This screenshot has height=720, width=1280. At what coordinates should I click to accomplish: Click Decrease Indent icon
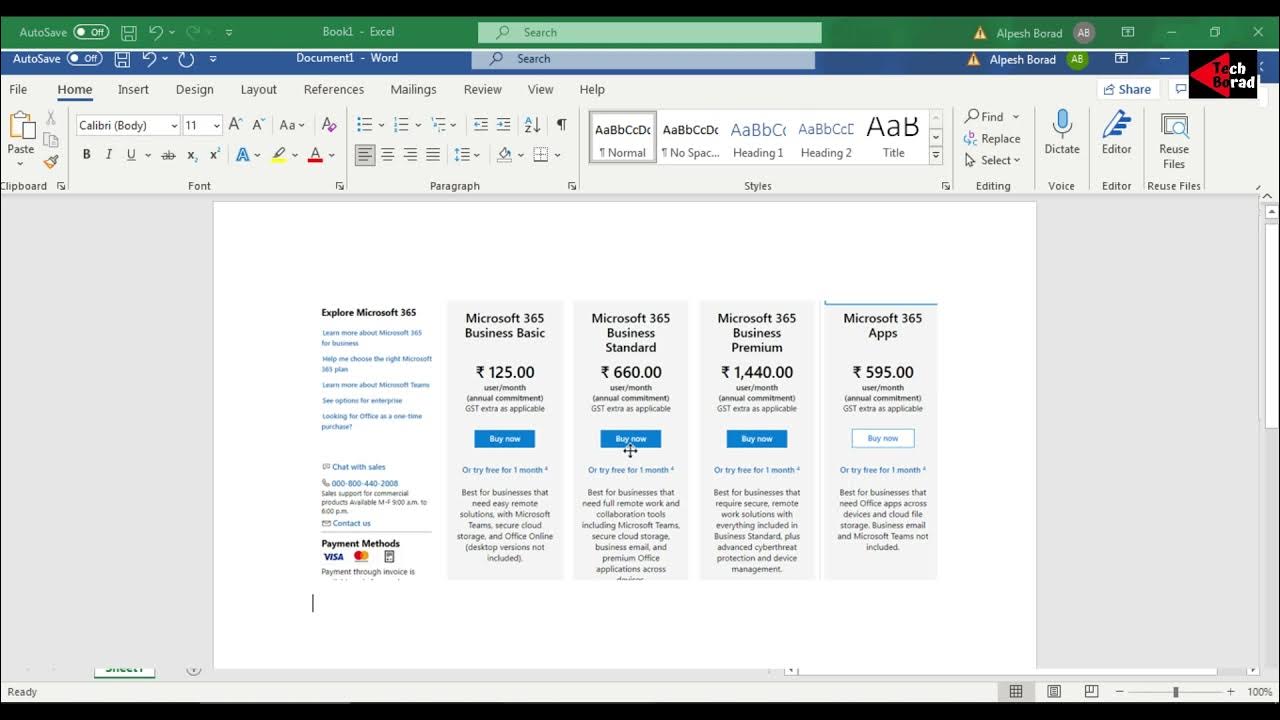coord(481,125)
